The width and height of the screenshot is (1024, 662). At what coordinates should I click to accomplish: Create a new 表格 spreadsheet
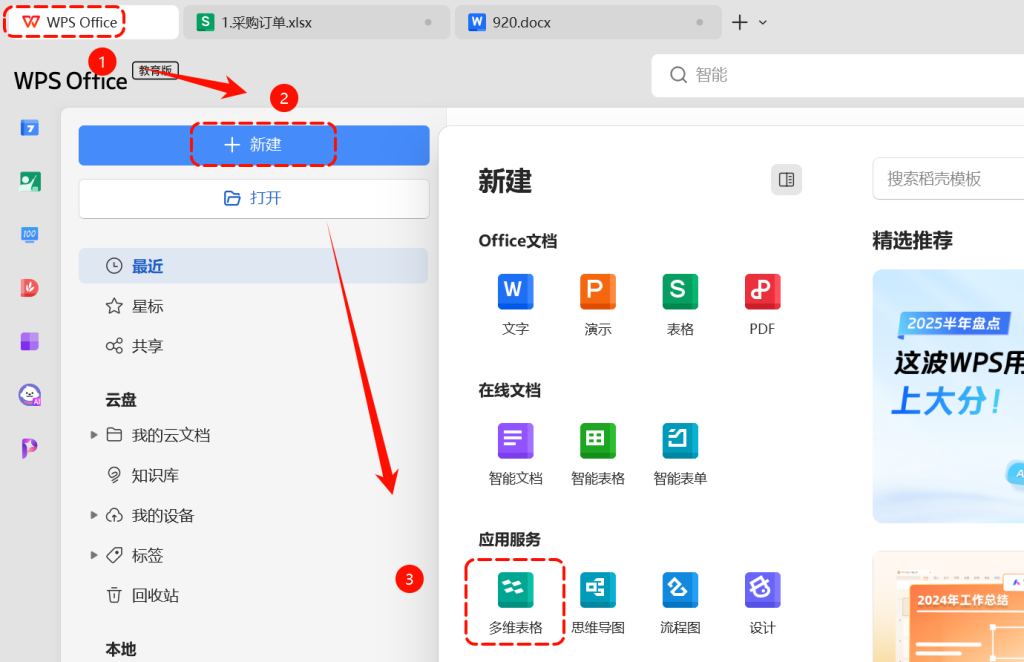[x=680, y=305]
